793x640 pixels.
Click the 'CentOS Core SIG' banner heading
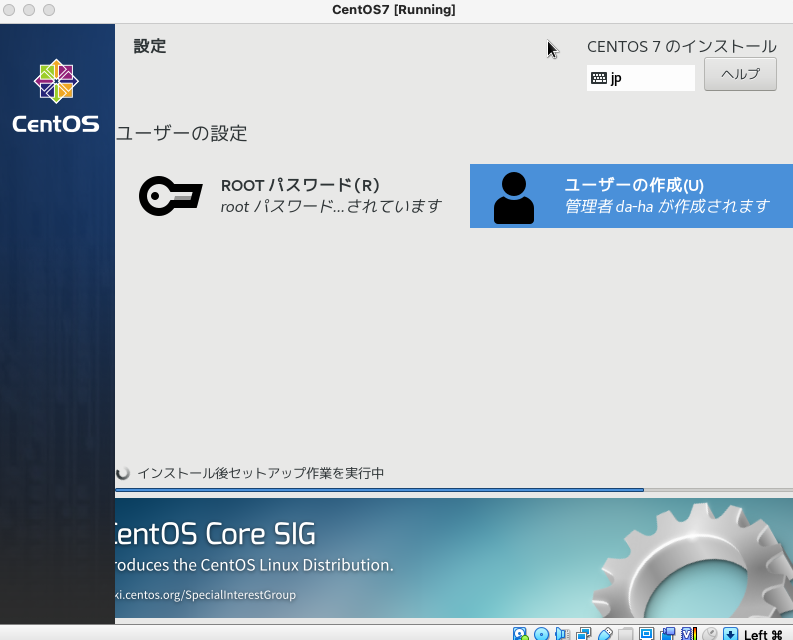click(216, 534)
